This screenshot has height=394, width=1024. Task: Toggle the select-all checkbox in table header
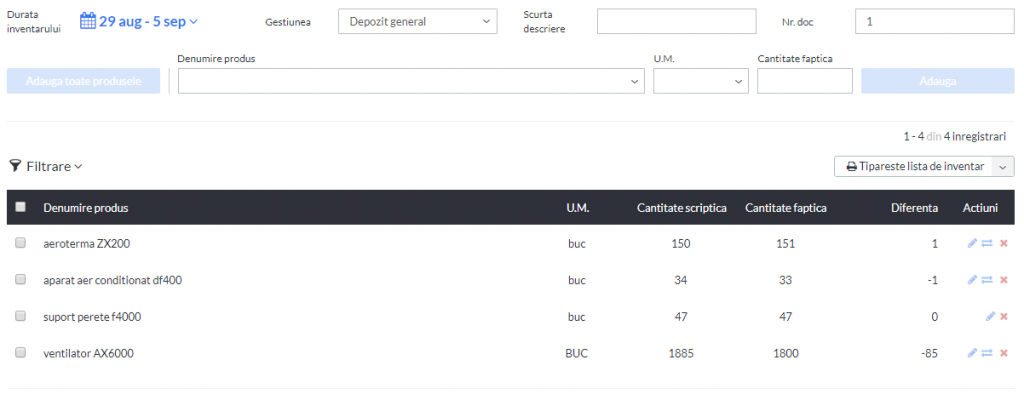tap(20, 206)
